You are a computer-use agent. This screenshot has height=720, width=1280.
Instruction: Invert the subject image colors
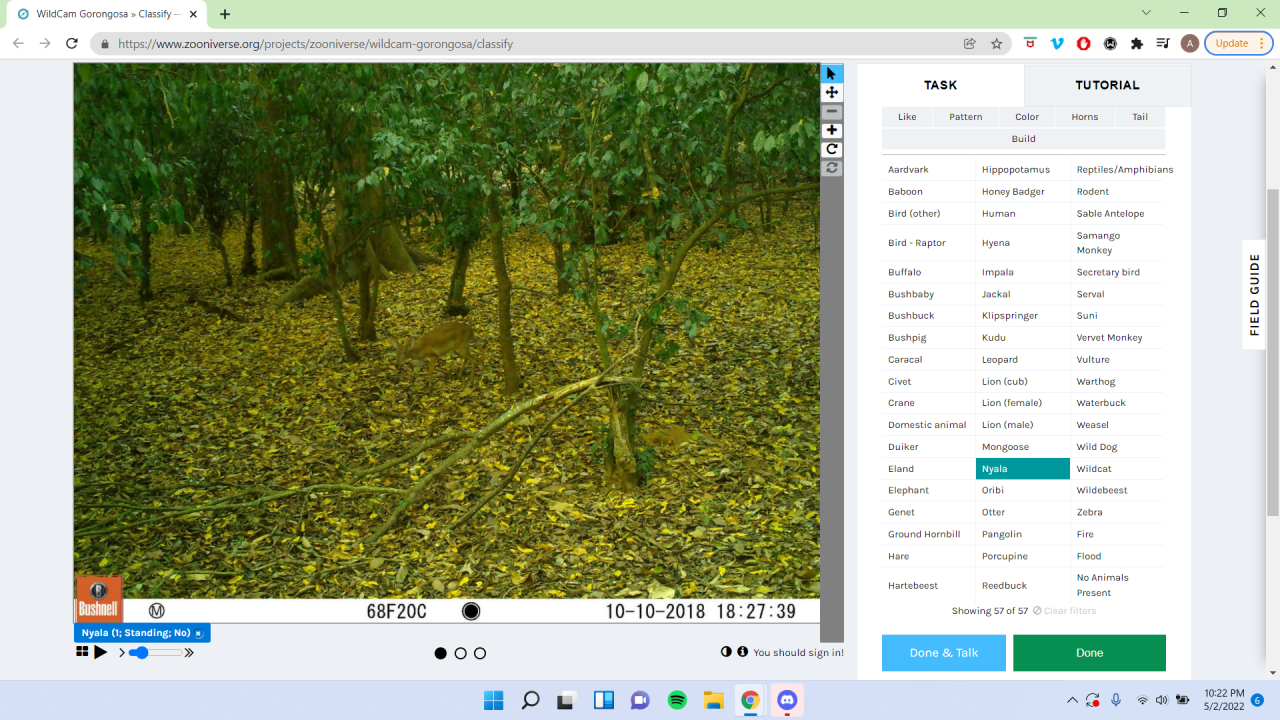(x=726, y=652)
